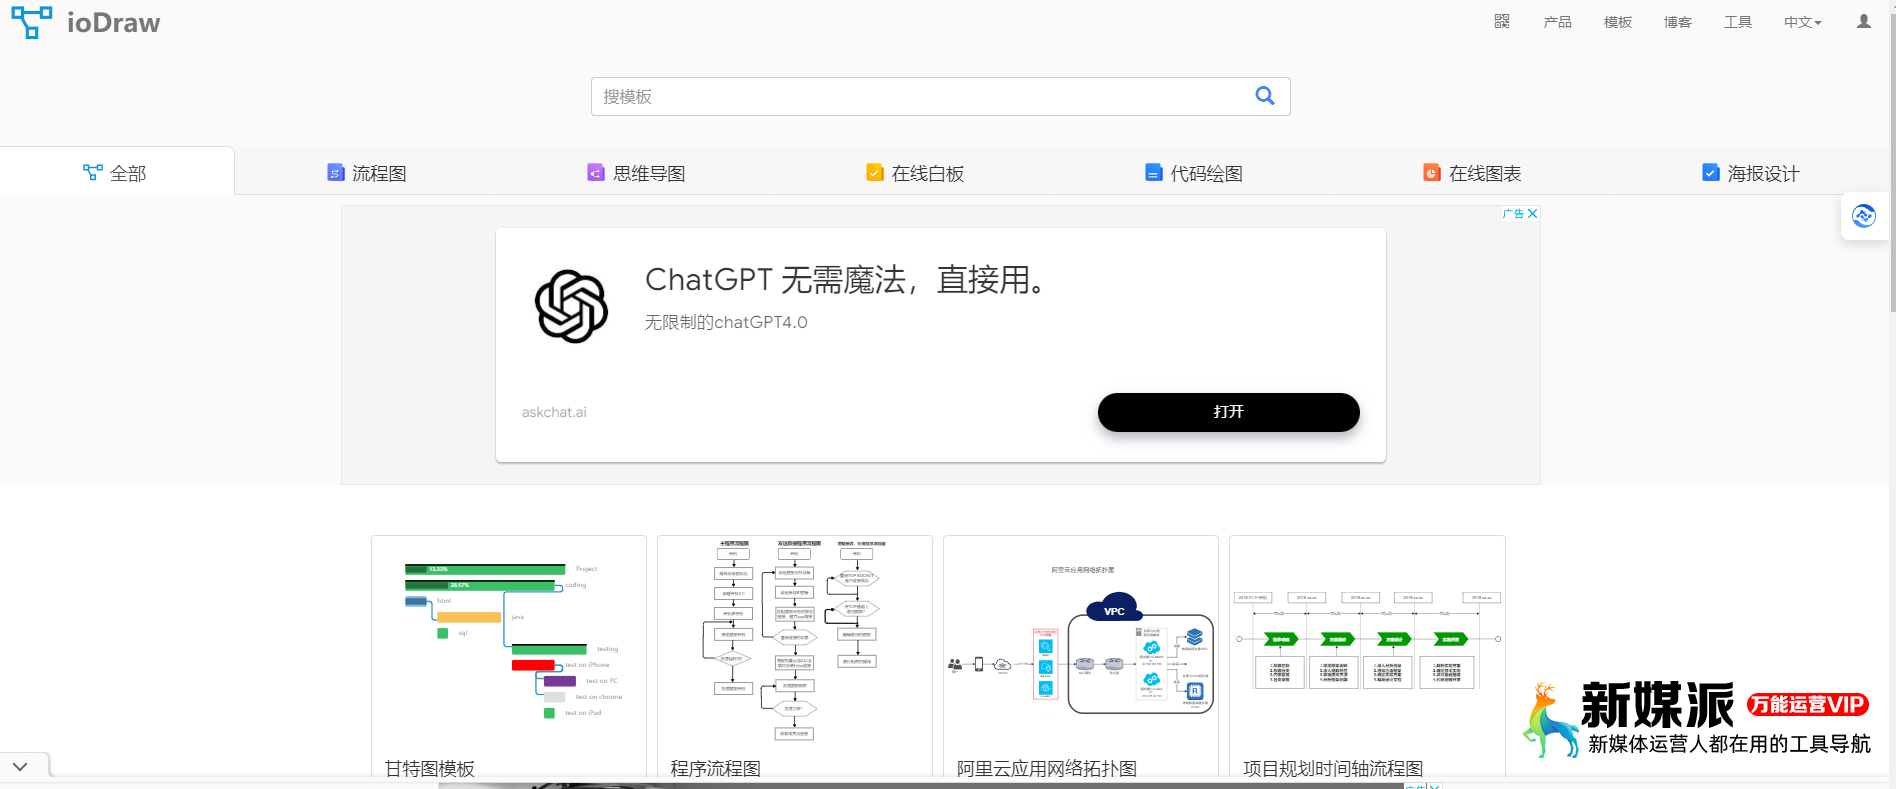Select the 全部 category tab
Image resolution: width=1896 pixels, height=789 pixels.
point(117,171)
